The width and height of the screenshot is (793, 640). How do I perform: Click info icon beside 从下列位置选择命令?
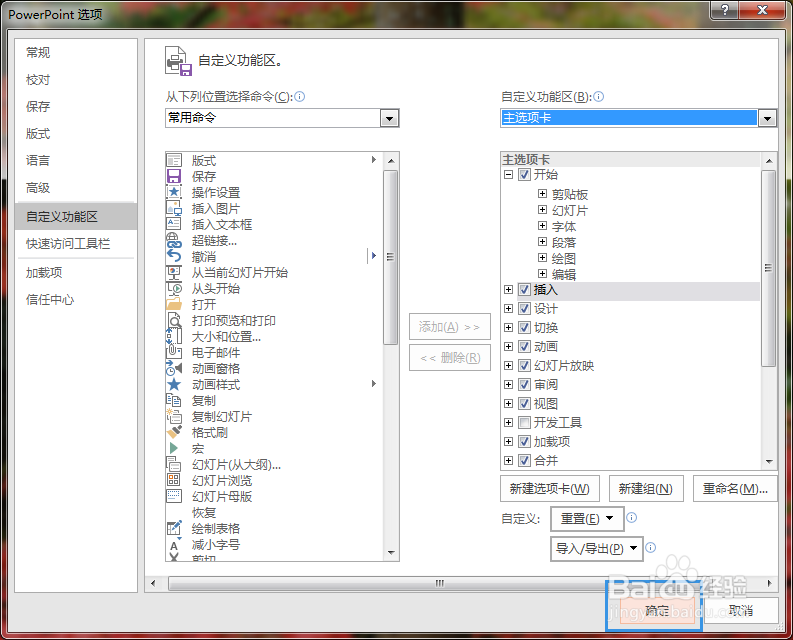point(299,96)
